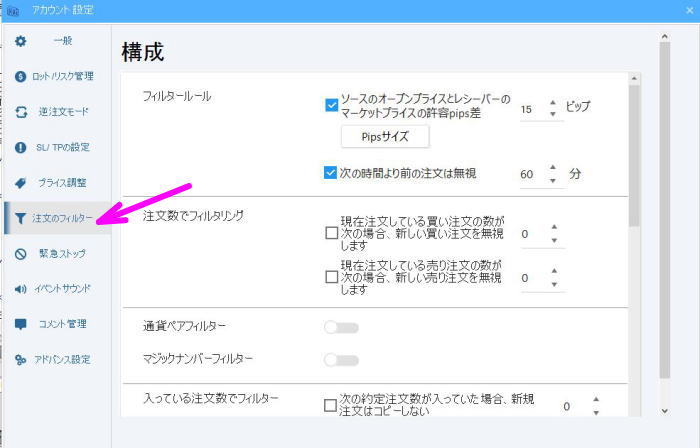Turn on the マジックナンバーフィルター switch
This screenshot has width=700, height=448.
(341, 360)
